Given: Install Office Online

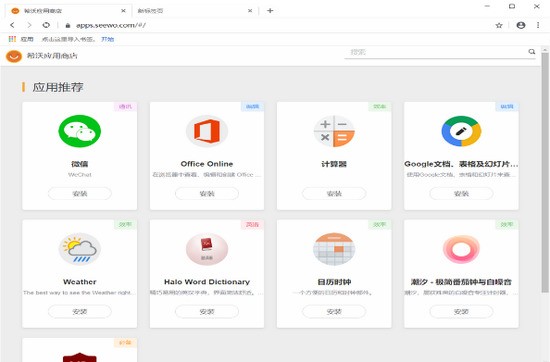Looking at the screenshot, I should pyautogui.click(x=207, y=194).
